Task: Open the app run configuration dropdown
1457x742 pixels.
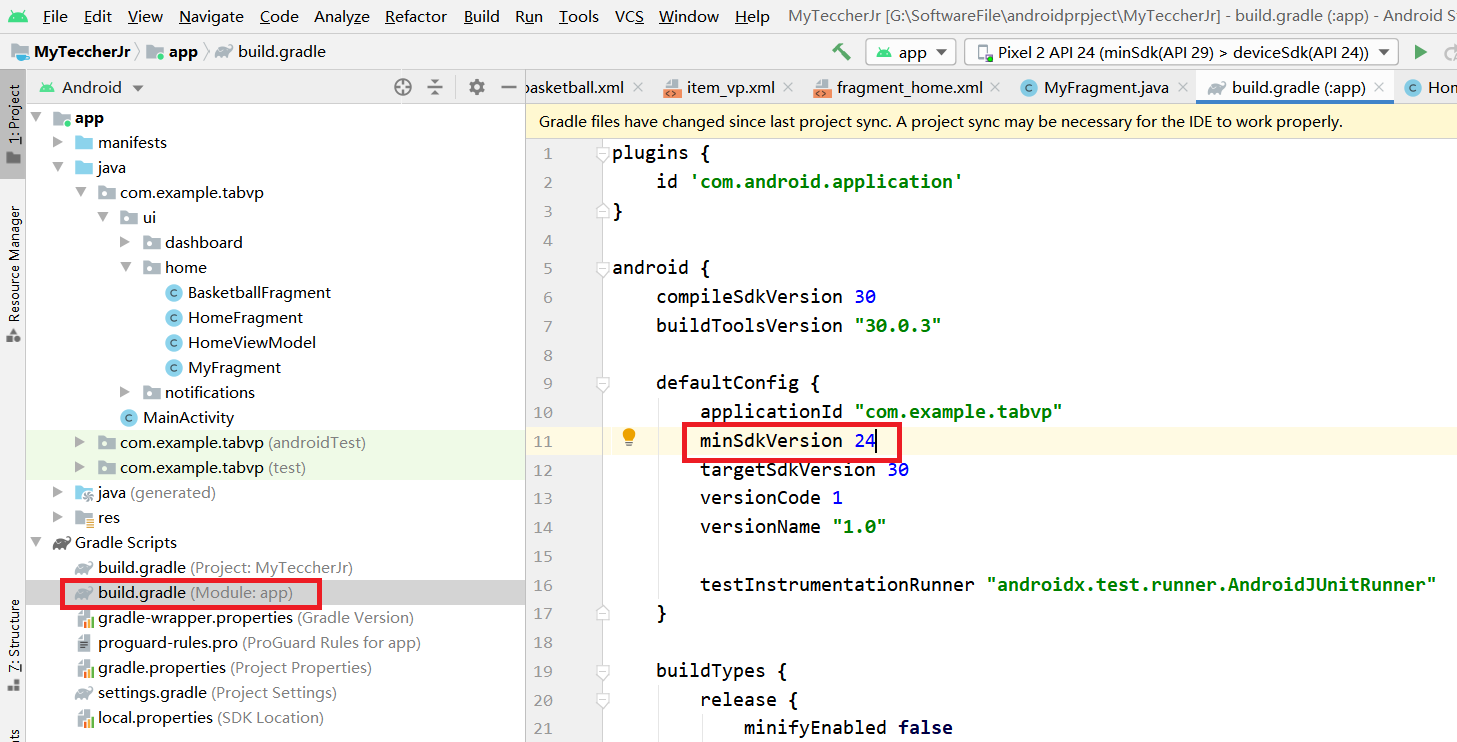Action: [x=909, y=51]
